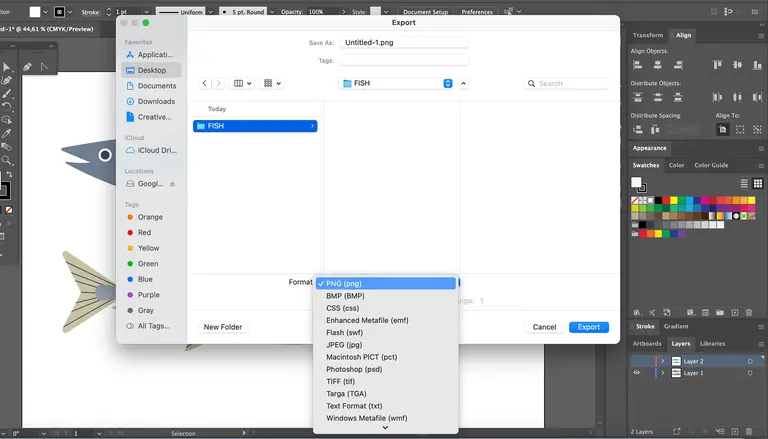The width and height of the screenshot is (768, 439).
Task: Switch to the Gradient tab
Action: 676,326
